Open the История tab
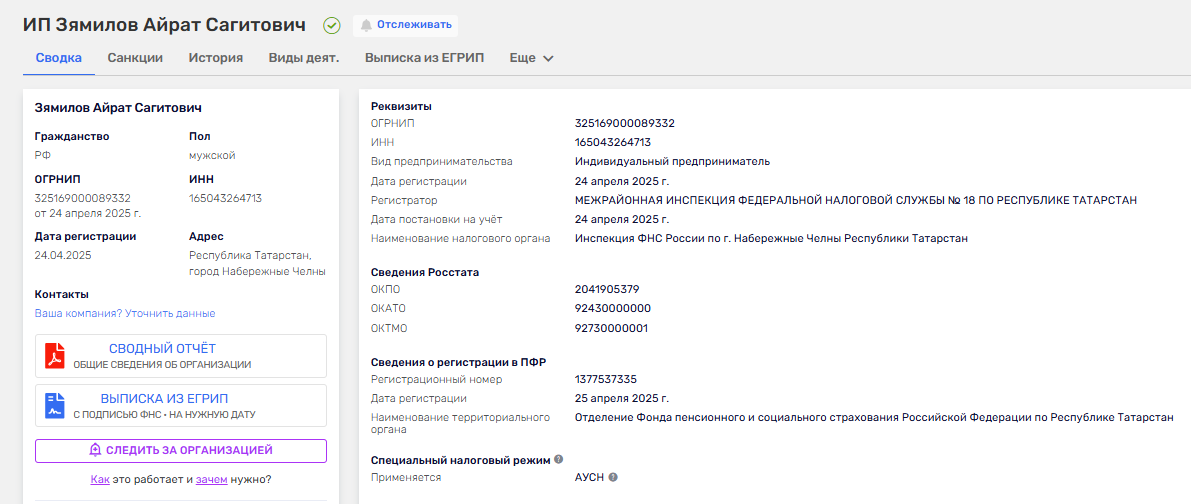1191x504 pixels. [216, 58]
